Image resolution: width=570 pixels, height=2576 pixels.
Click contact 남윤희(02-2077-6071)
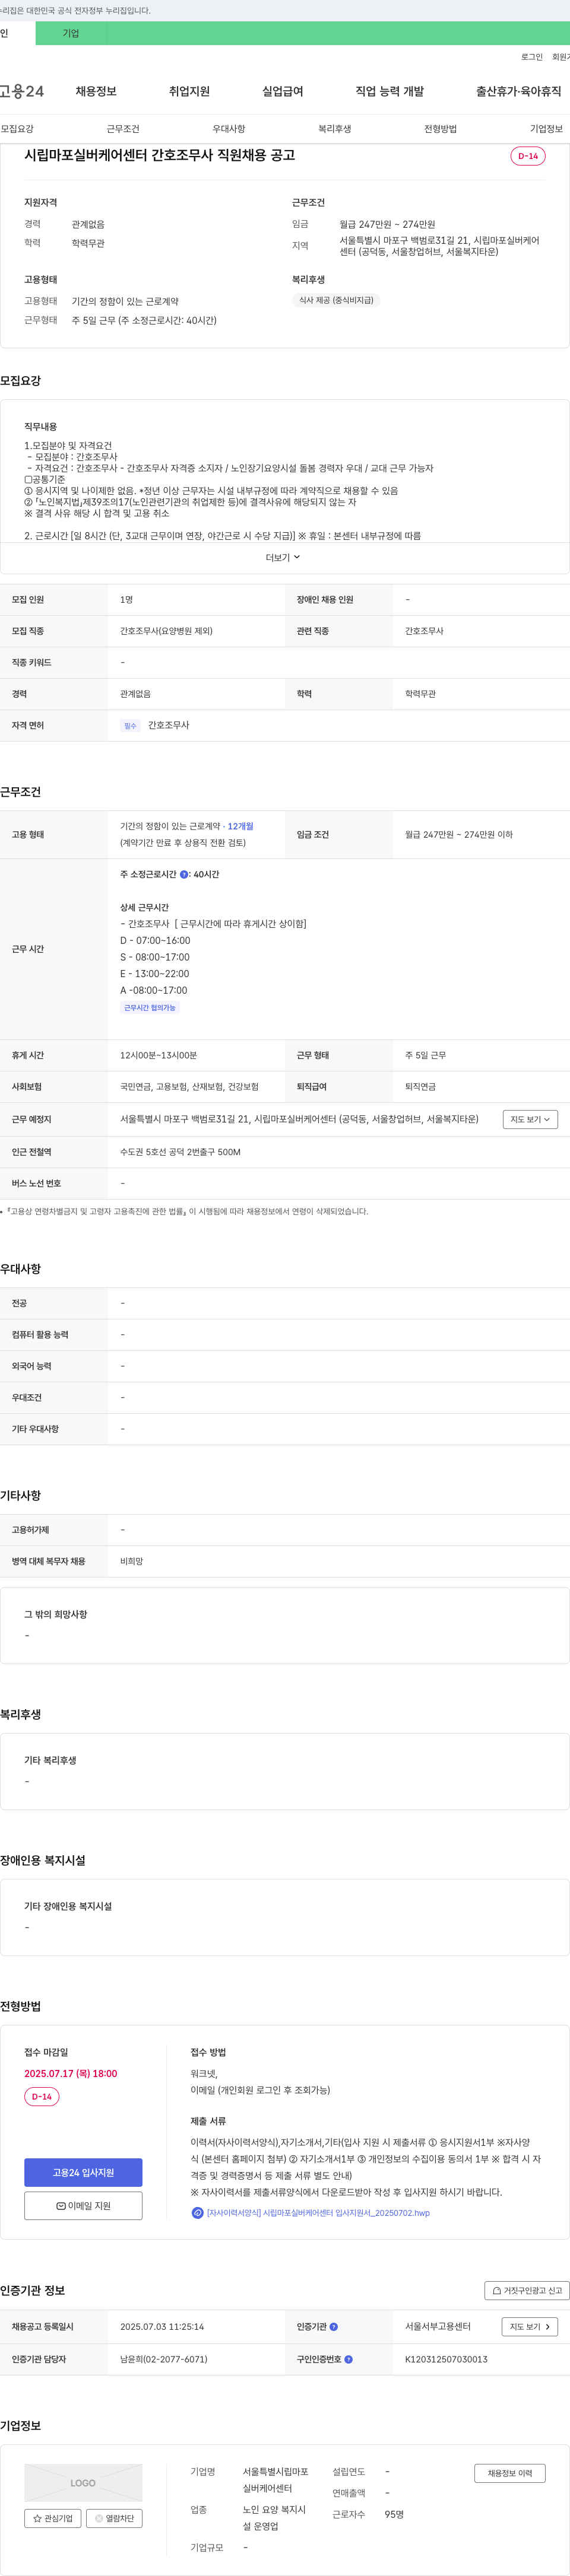click(x=164, y=2359)
